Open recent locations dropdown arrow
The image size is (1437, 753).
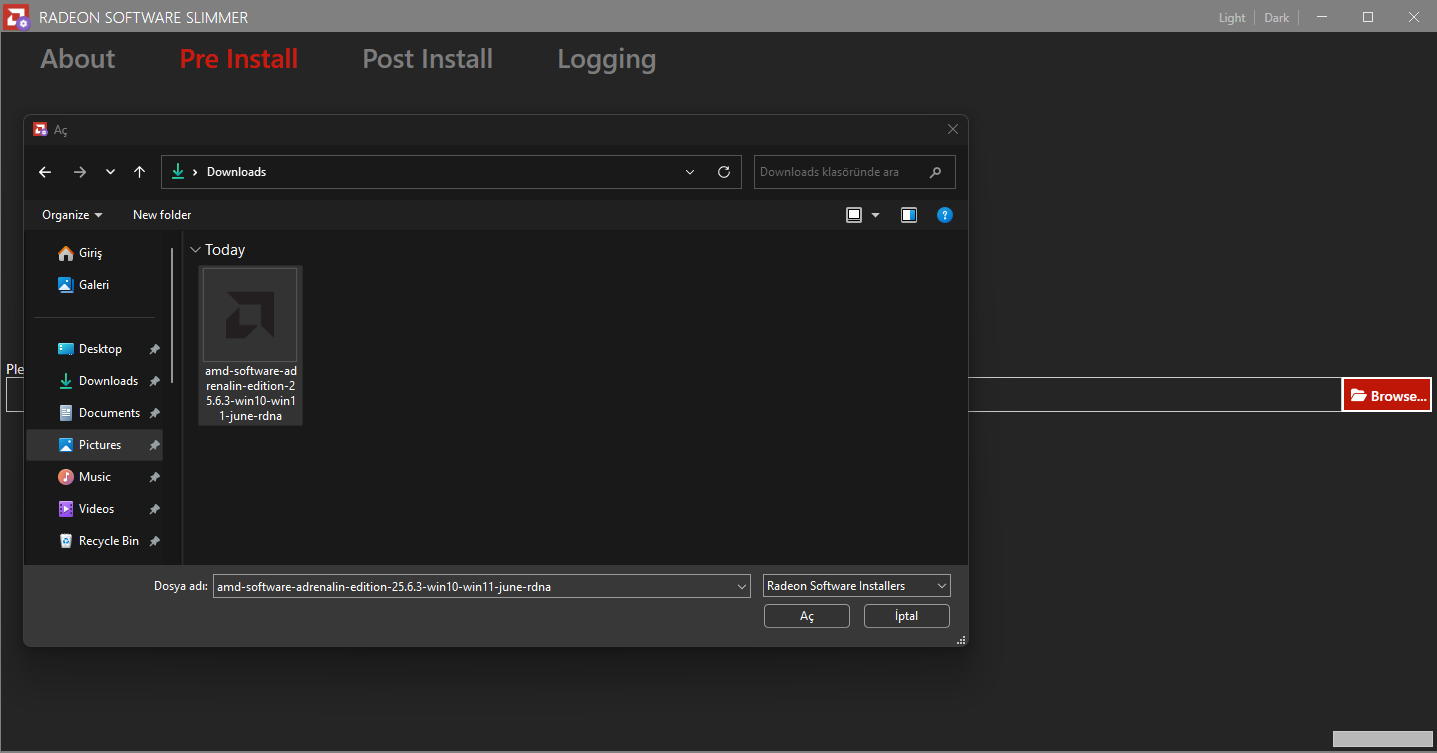point(110,172)
